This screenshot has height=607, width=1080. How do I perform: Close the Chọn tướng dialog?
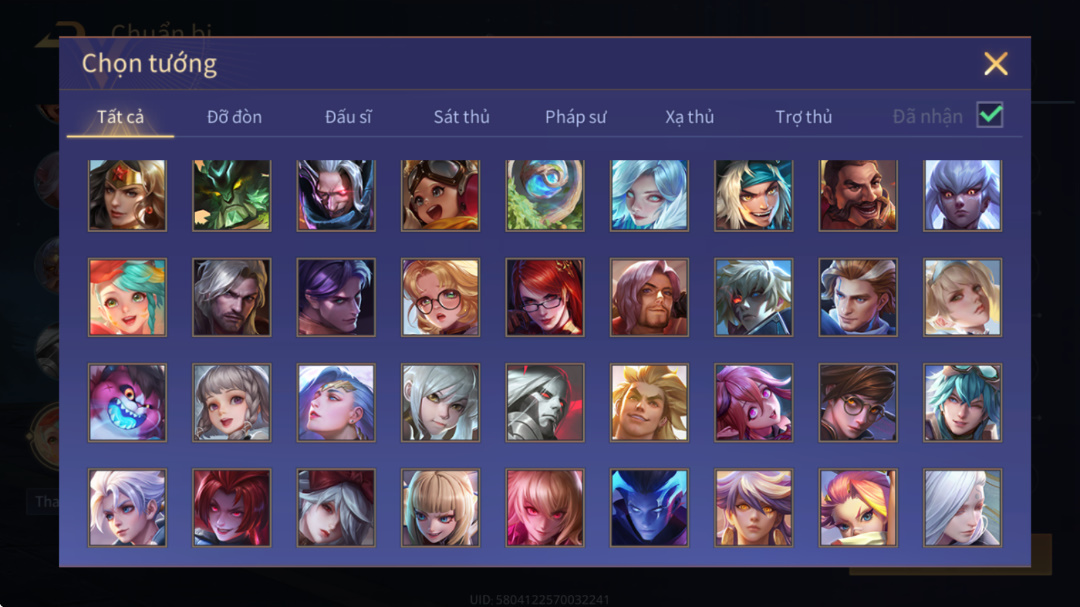[x=995, y=63]
